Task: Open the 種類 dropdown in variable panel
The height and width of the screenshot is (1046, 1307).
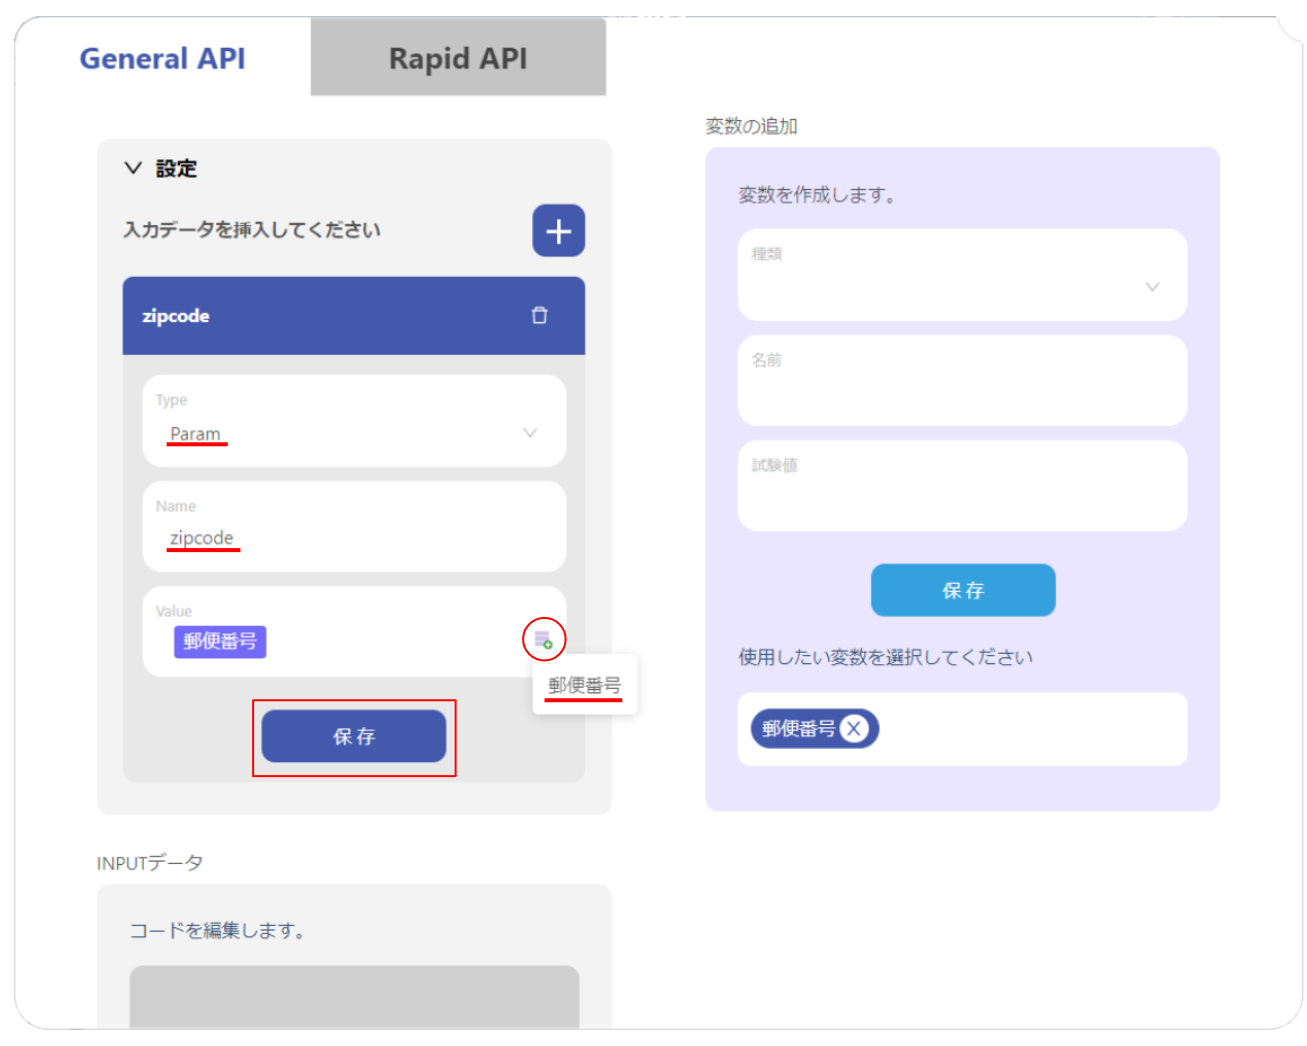Action: (x=962, y=275)
